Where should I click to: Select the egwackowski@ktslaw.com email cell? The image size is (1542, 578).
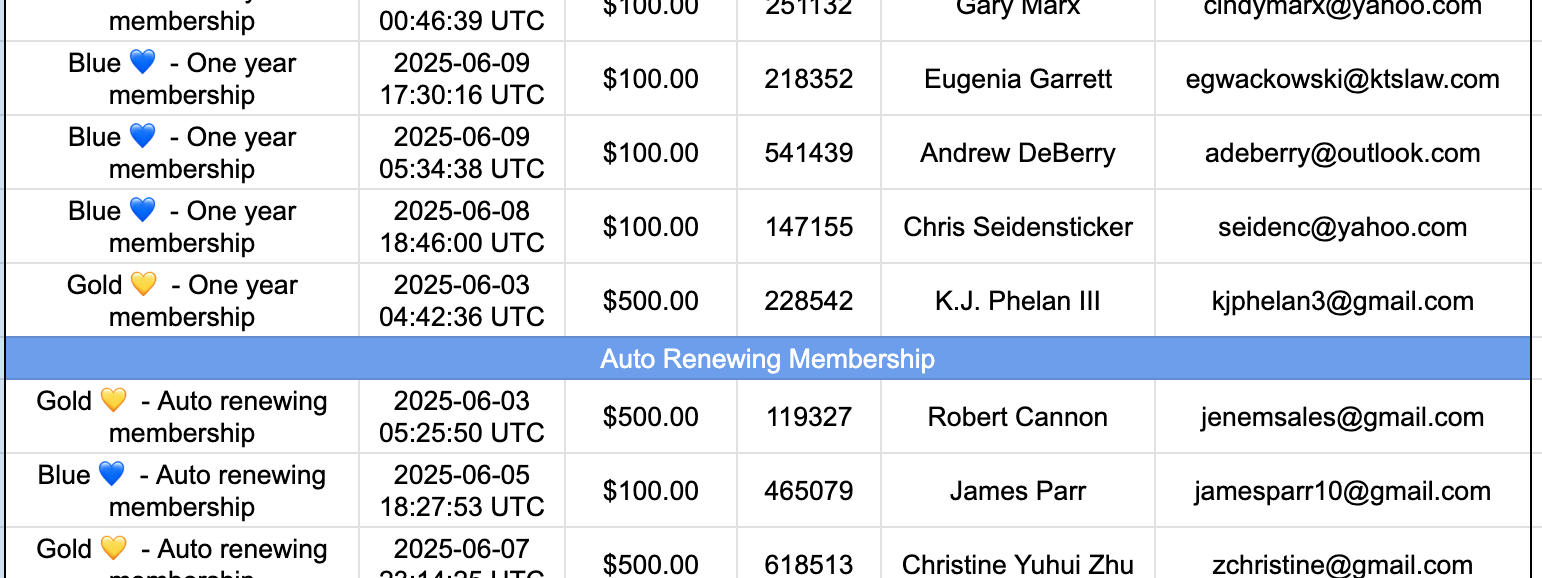[x=1342, y=79]
